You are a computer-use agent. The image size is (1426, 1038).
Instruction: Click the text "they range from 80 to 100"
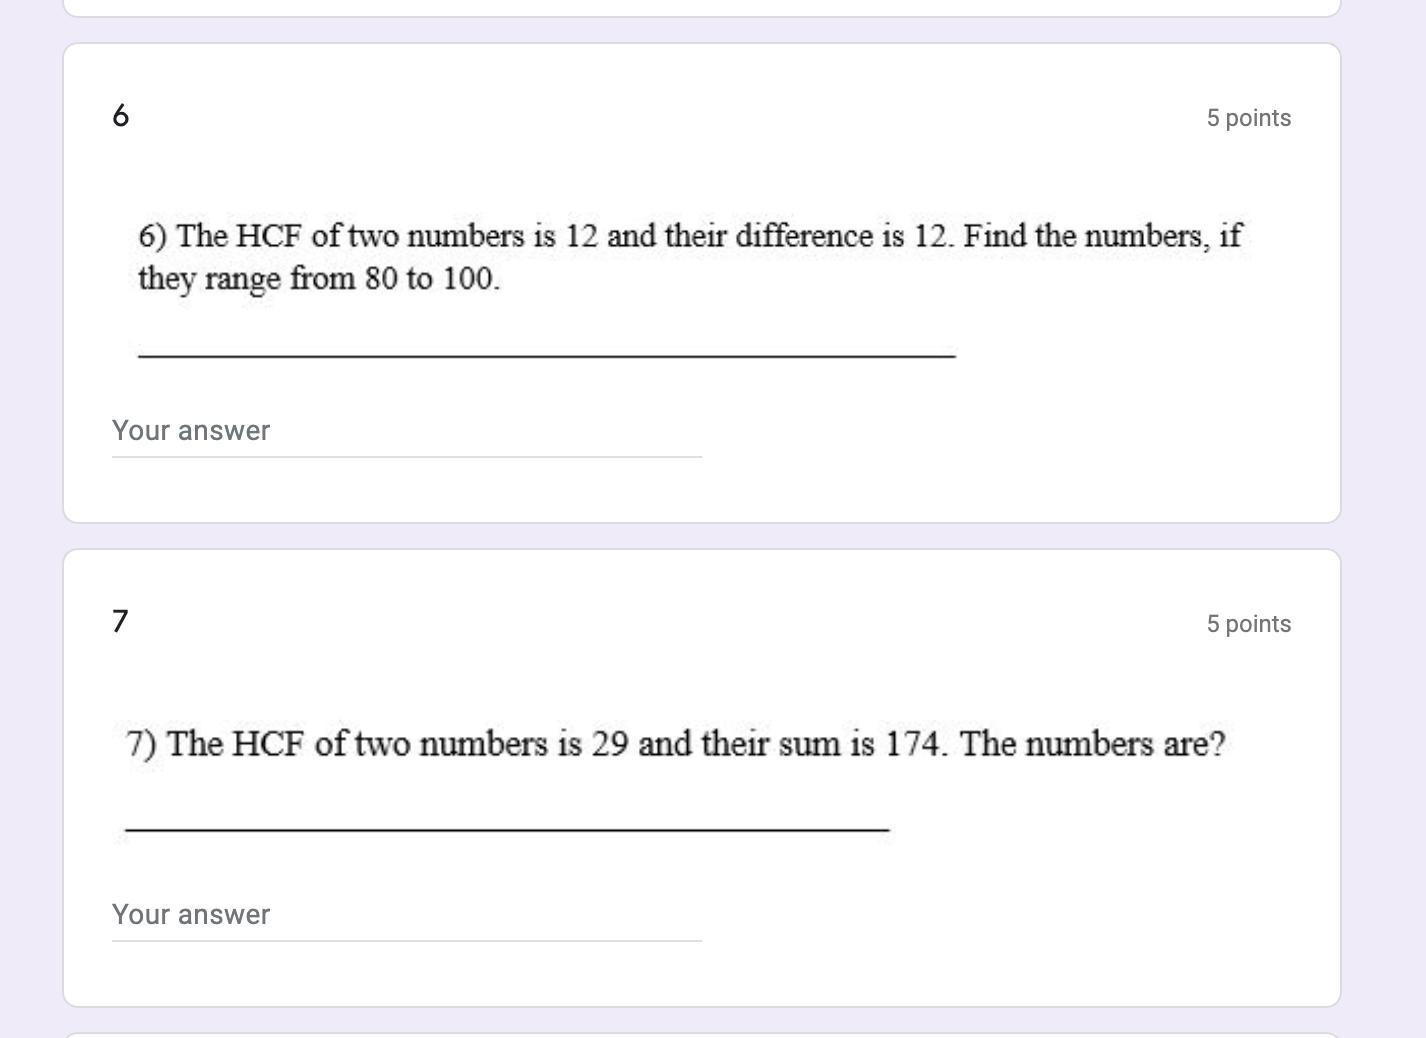pyautogui.click(x=318, y=279)
